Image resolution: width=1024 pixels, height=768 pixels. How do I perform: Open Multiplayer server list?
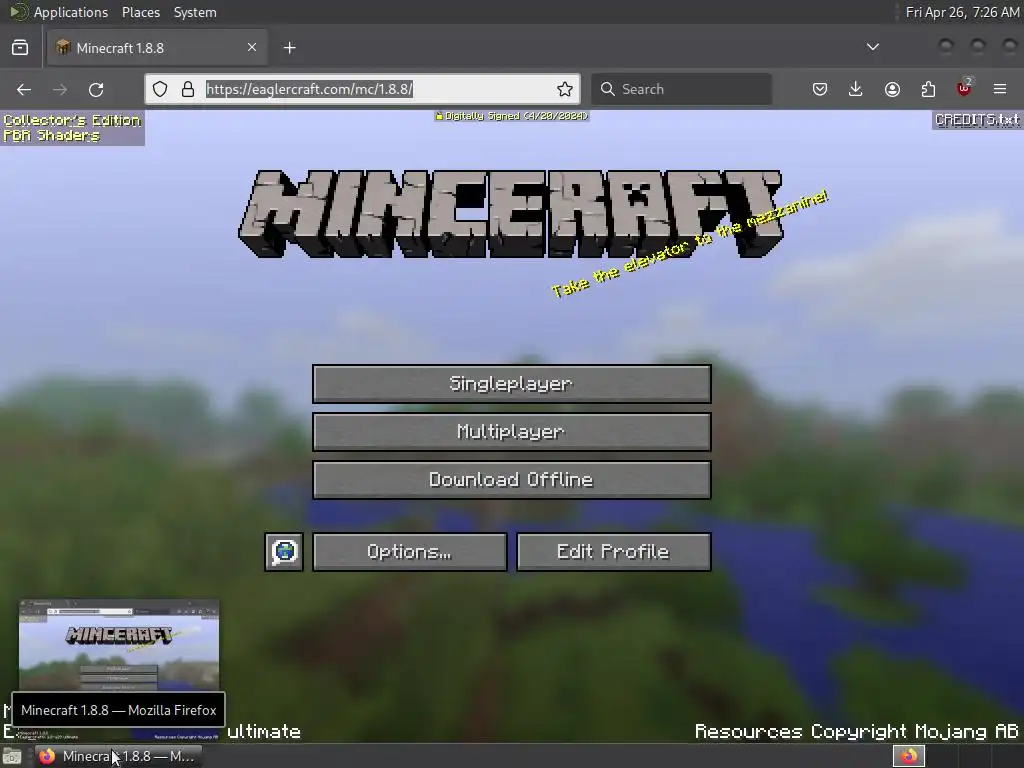511,432
